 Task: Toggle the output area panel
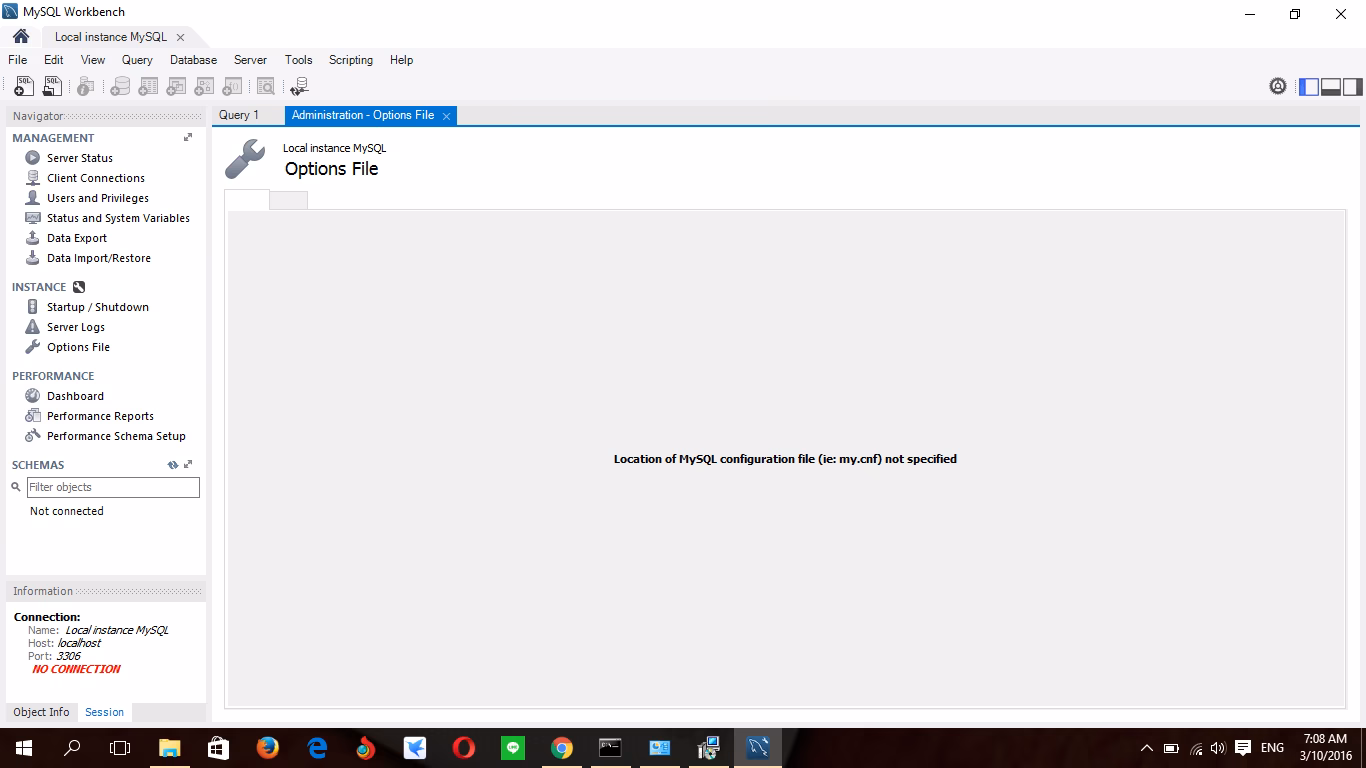pyautogui.click(x=1330, y=87)
